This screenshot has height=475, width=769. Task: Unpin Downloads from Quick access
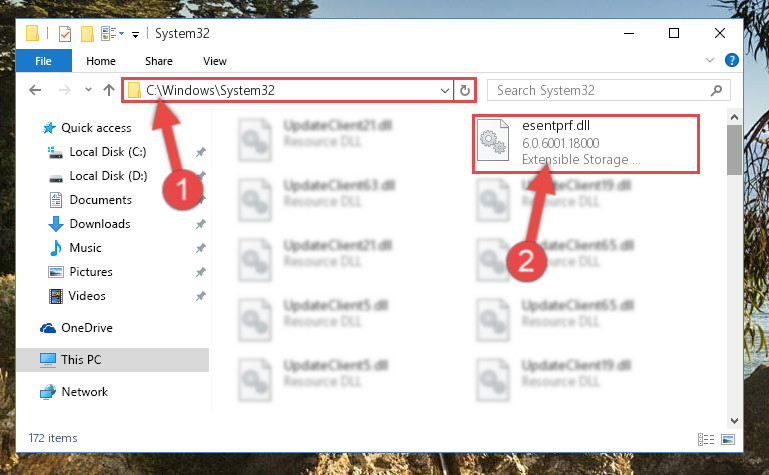[x=201, y=225]
